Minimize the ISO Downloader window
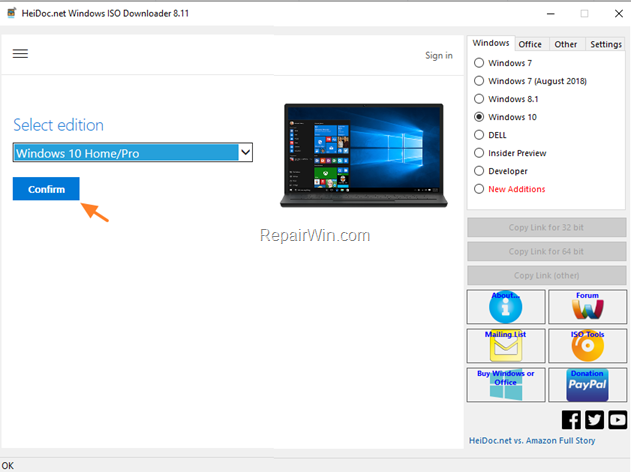The width and height of the screenshot is (631, 472). click(x=551, y=14)
